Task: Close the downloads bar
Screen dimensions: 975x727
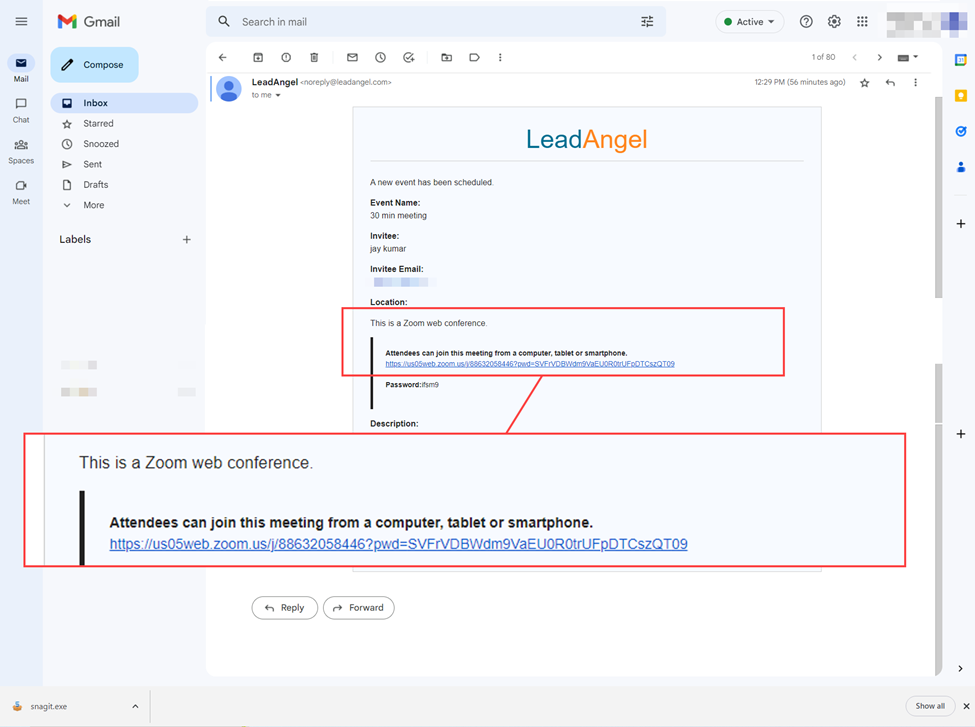Action: pos(966,706)
